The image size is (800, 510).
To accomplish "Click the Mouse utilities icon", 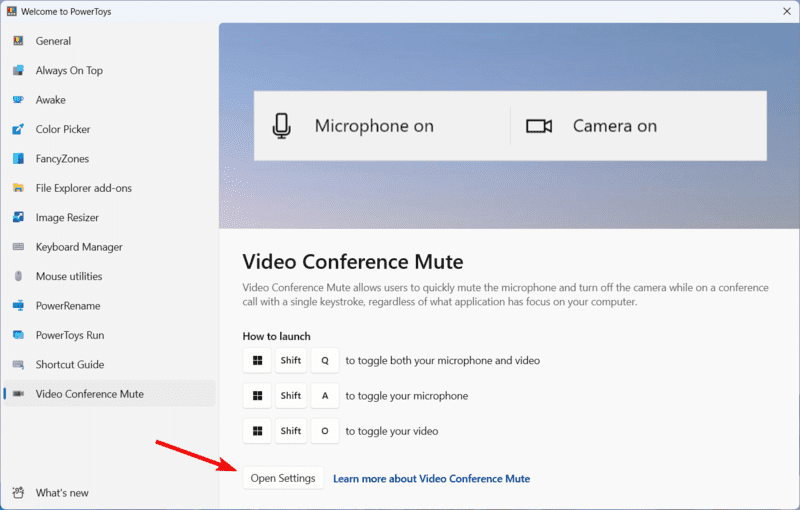I will point(18,276).
